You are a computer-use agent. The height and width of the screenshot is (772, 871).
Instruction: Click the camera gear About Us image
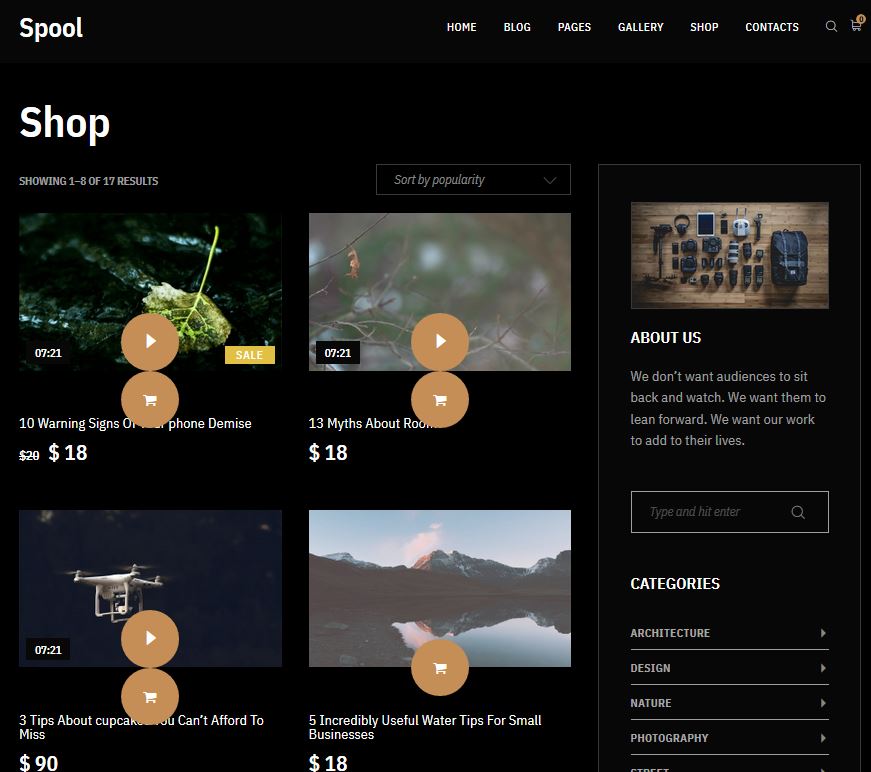pyautogui.click(x=729, y=255)
